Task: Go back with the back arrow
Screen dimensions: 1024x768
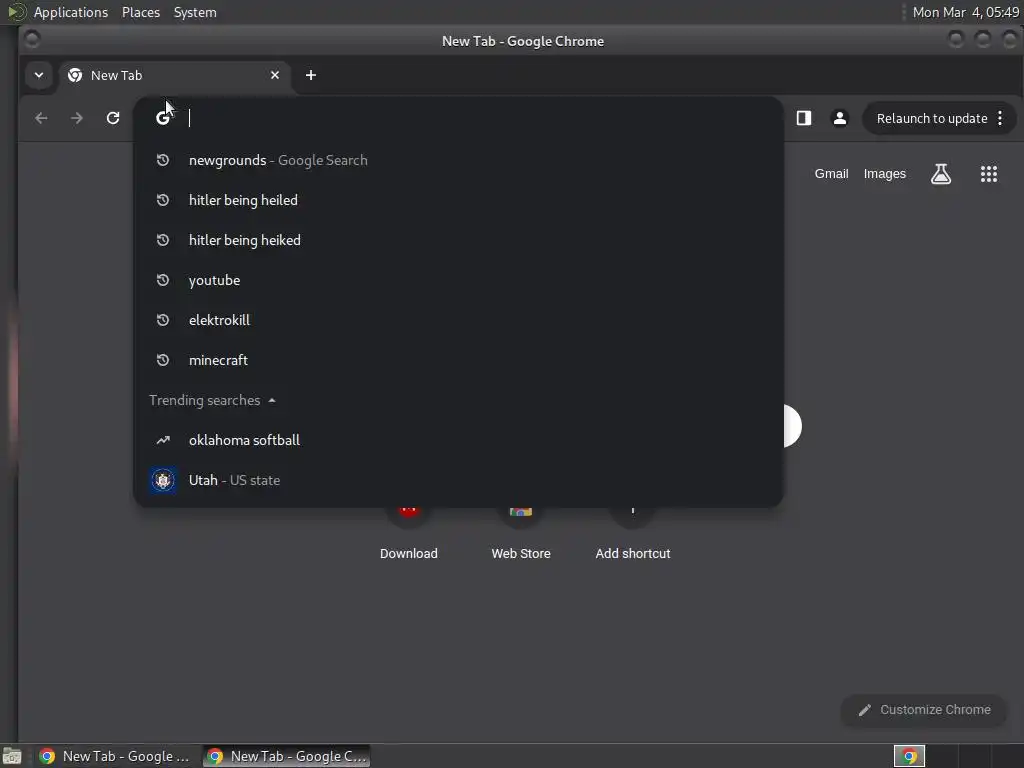Action: coord(41,118)
